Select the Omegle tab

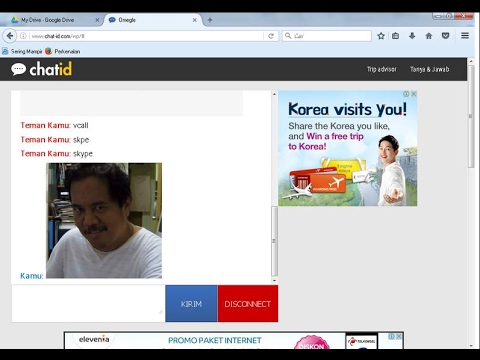click(x=153, y=20)
